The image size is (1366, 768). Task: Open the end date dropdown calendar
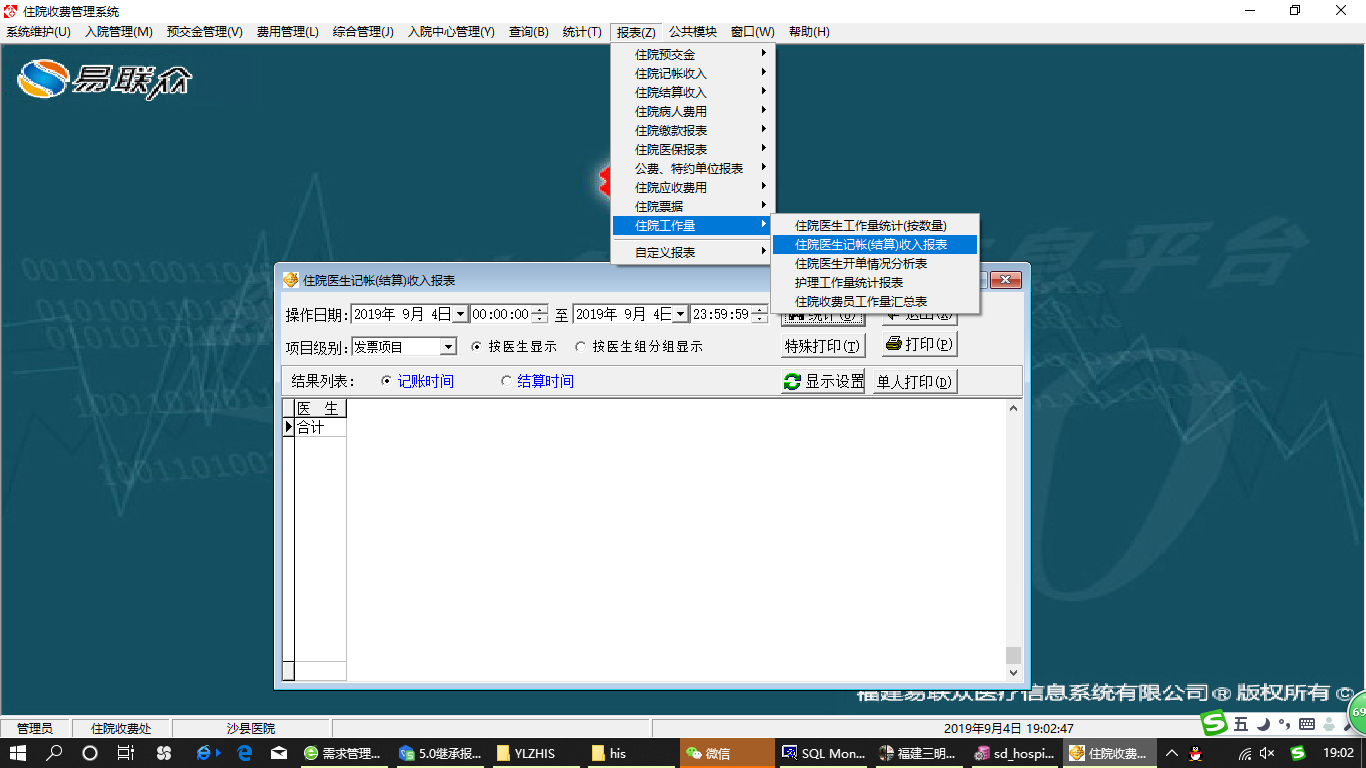click(680, 314)
